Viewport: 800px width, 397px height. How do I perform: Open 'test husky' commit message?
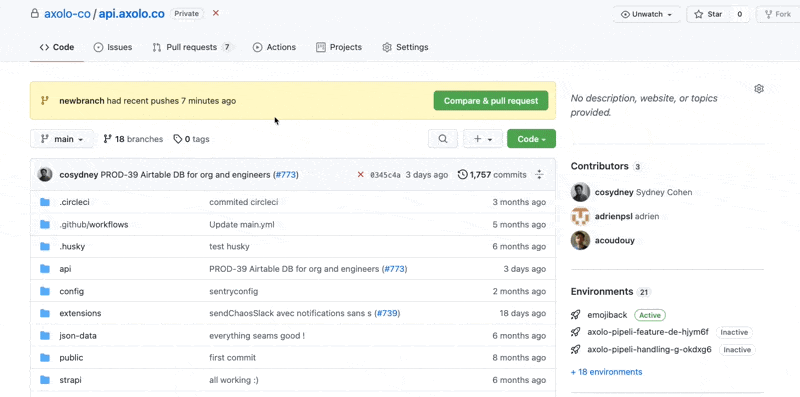229,246
